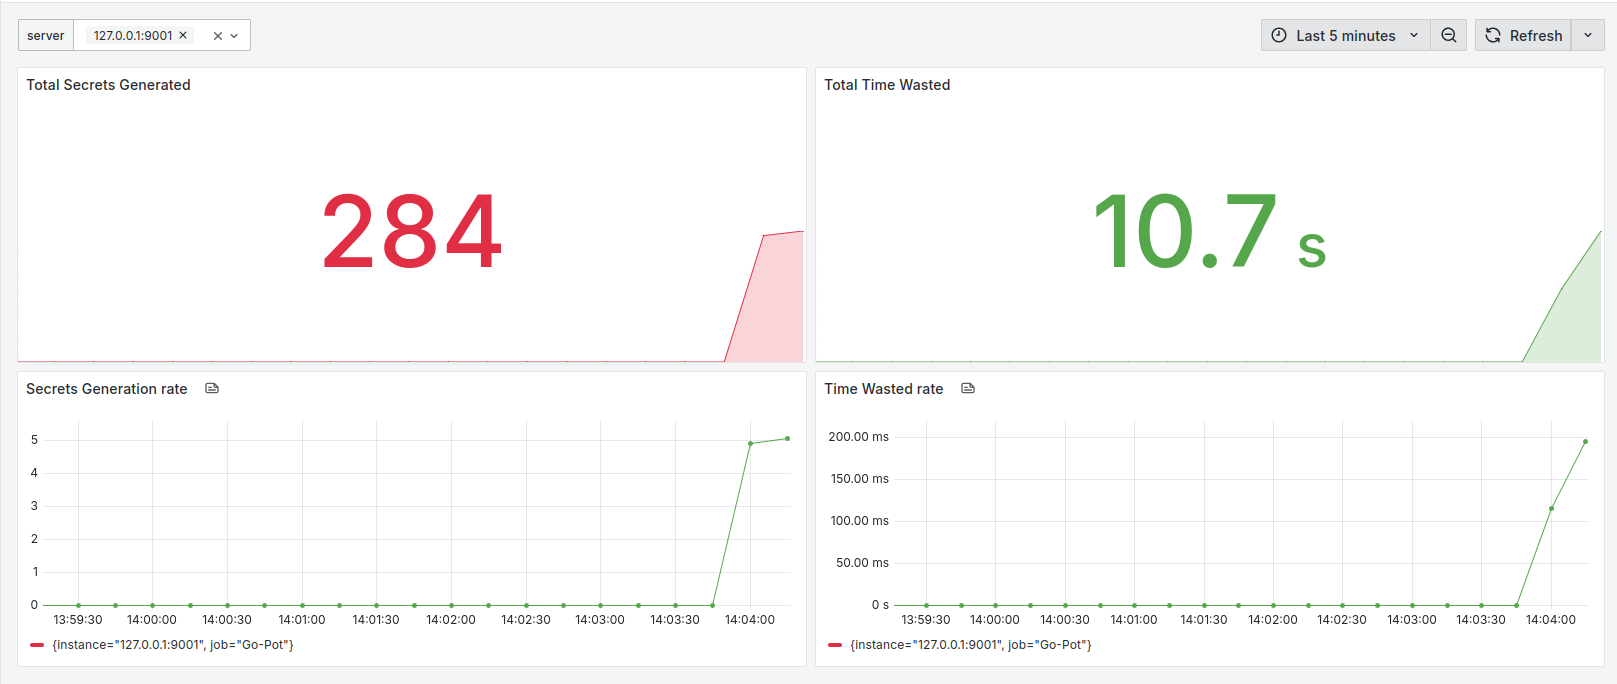Click the zoom out time range magnifier icon
The width and height of the screenshot is (1617, 684).
click(1448, 35)
